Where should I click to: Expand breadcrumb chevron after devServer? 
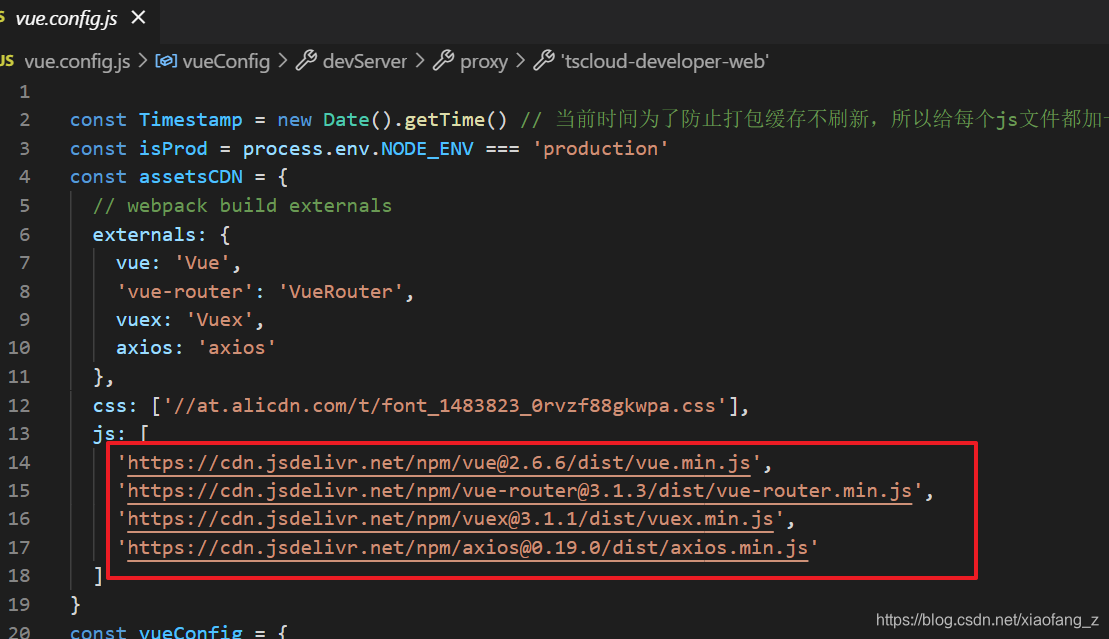tap(420, 61)
